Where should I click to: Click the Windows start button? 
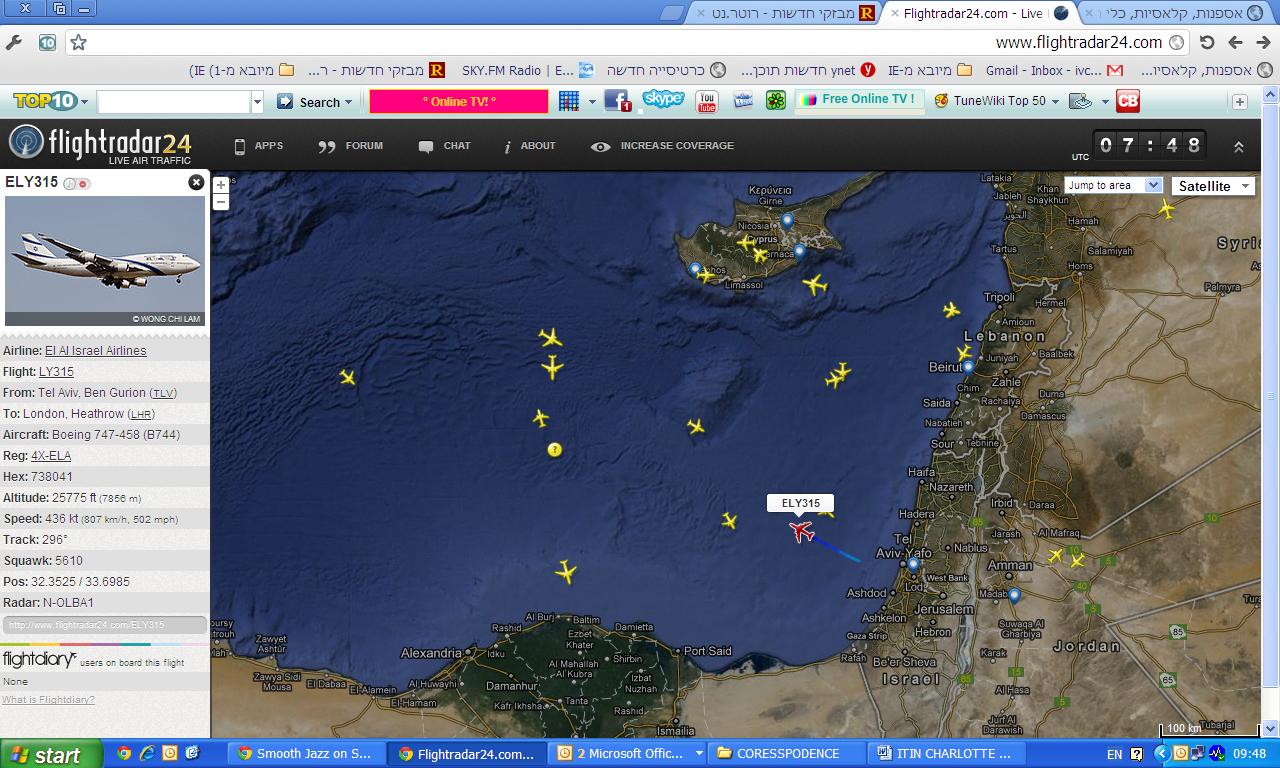[51, 754]
